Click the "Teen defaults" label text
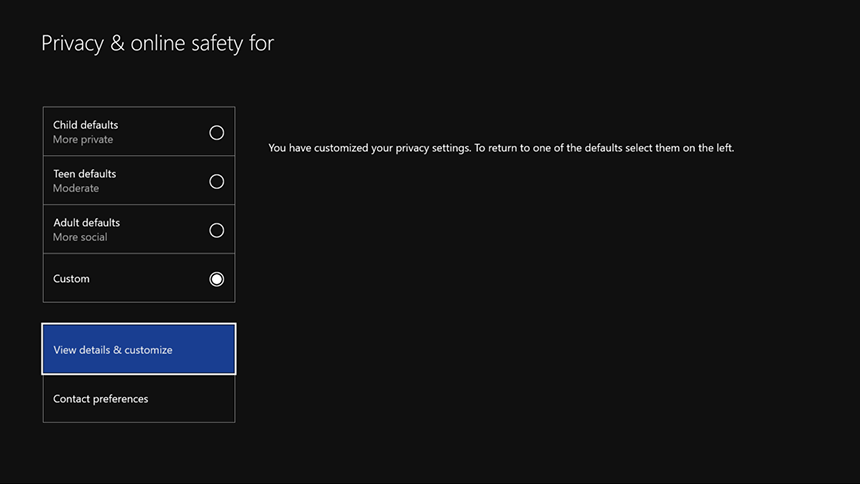 click(x=84, y=174)
